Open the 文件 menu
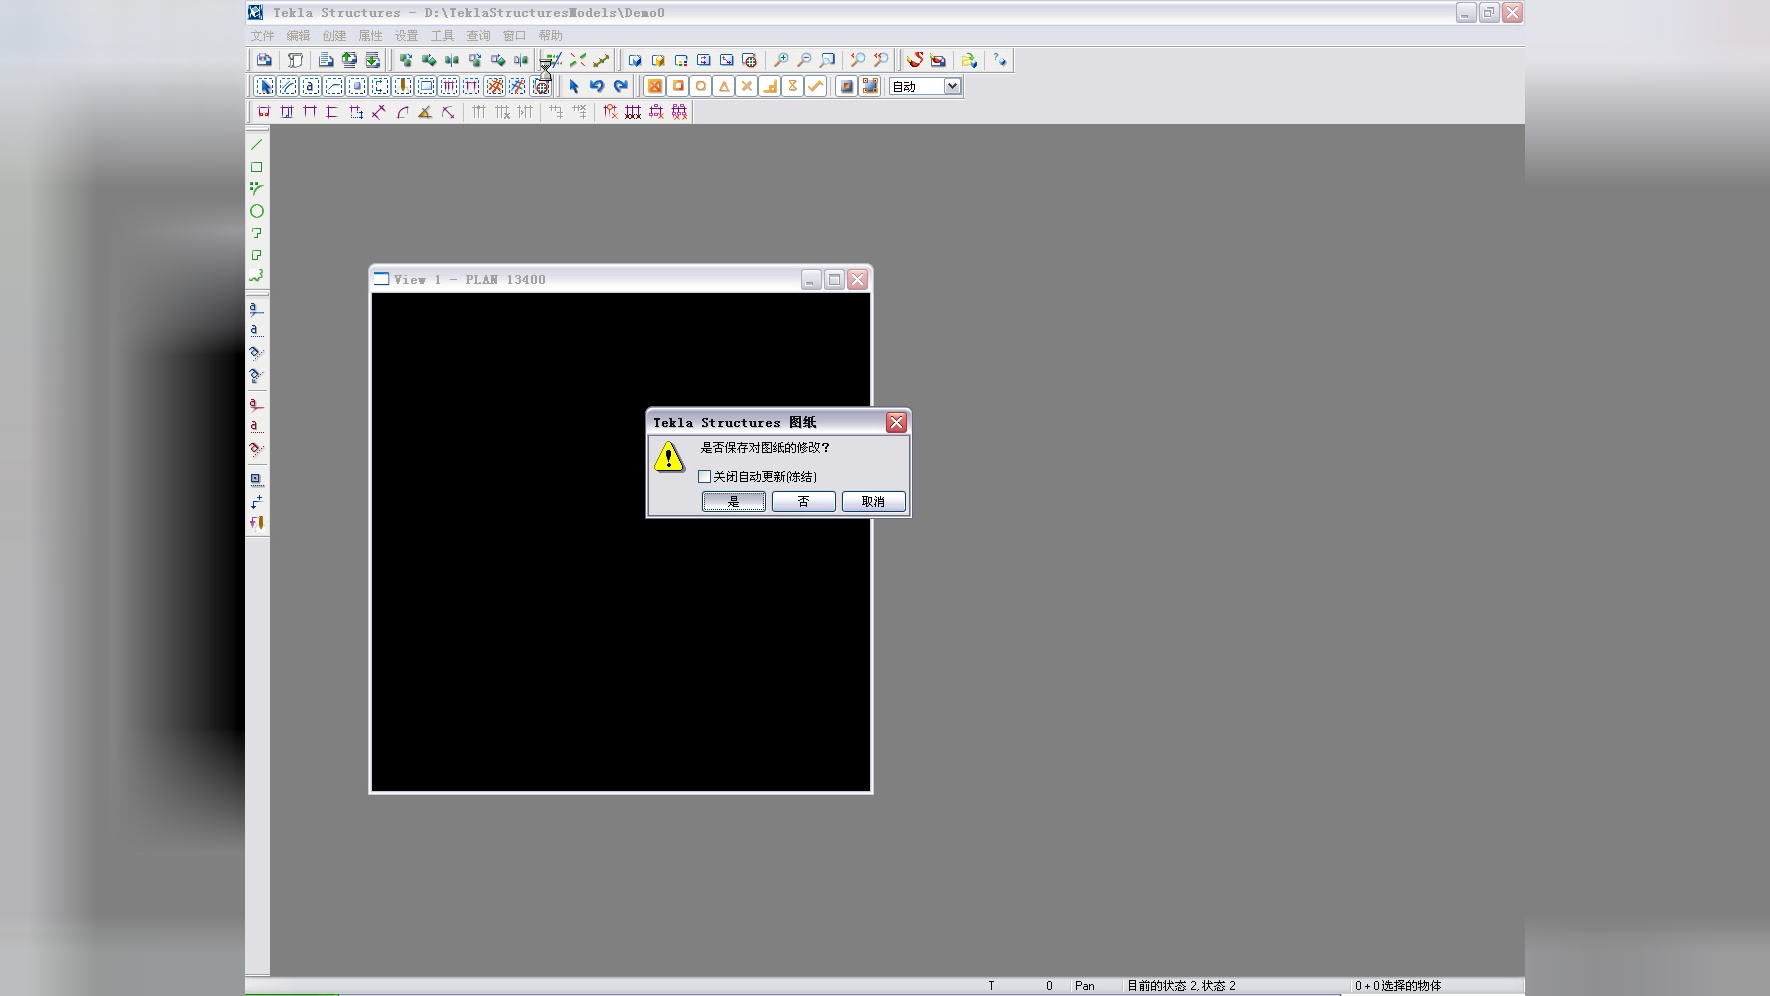The image size is (1770, 996). coord(262,35)
